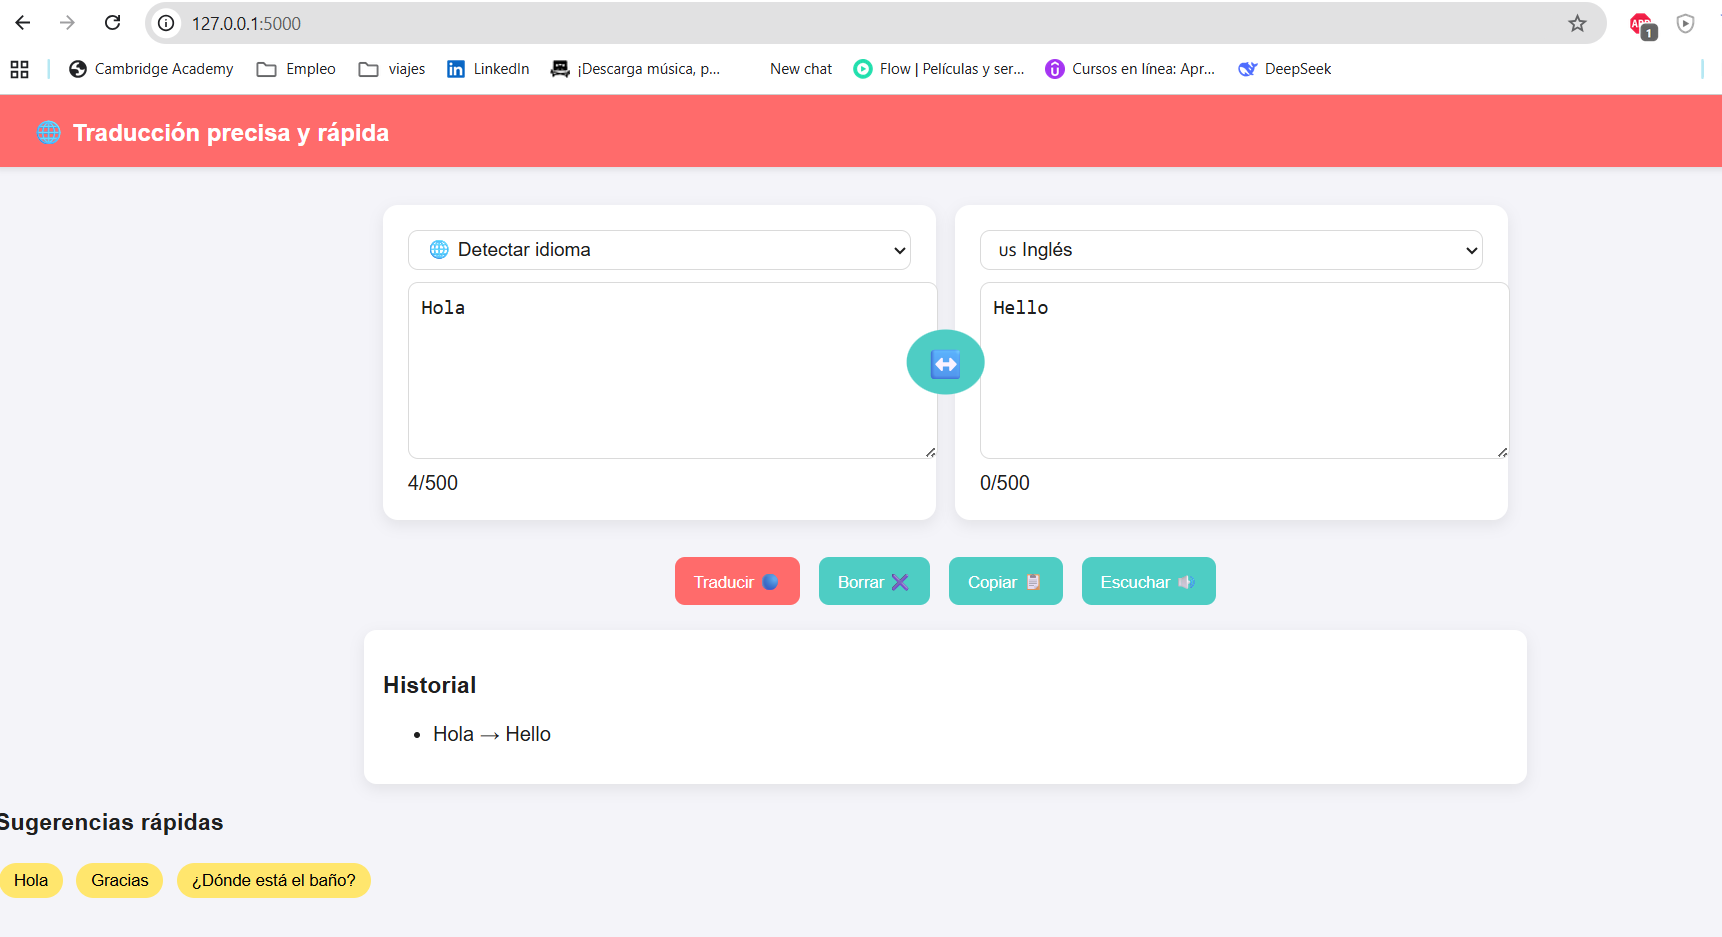1722x937 pixels.
Task: Open the browser apps grid icon
Action: tap(19, 69)
